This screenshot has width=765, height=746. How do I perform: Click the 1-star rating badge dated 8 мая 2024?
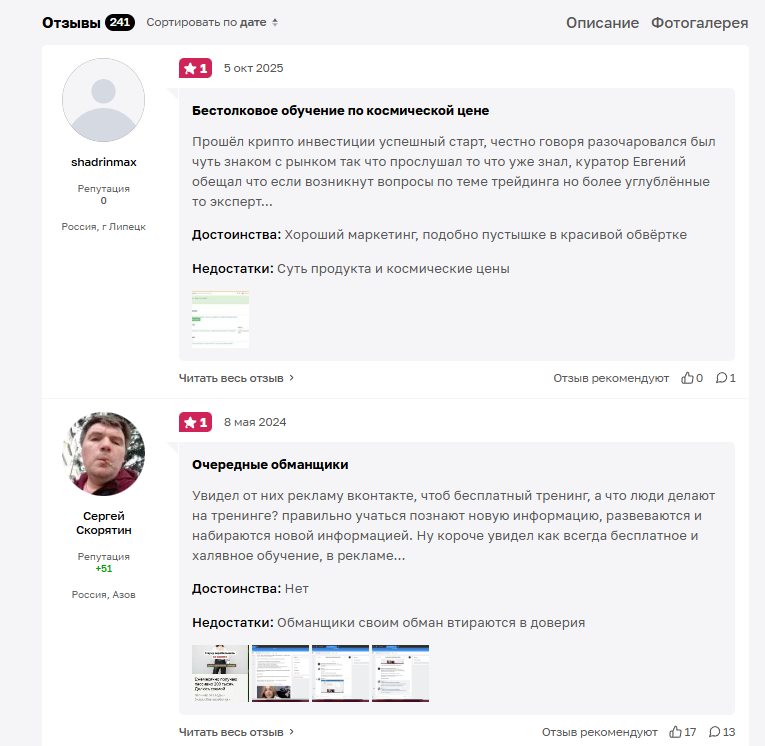pyautogui.click(x=195, y=422)
